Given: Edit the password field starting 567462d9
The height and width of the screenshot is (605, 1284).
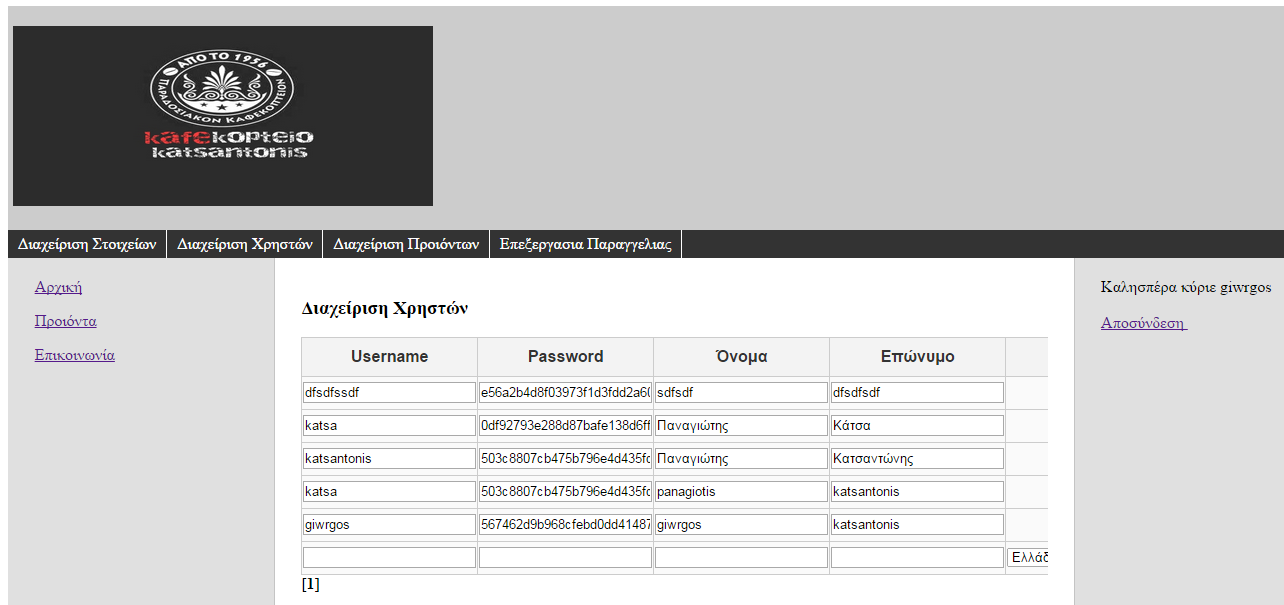Looking at the screenshot, I should click(x=565, y=525).
